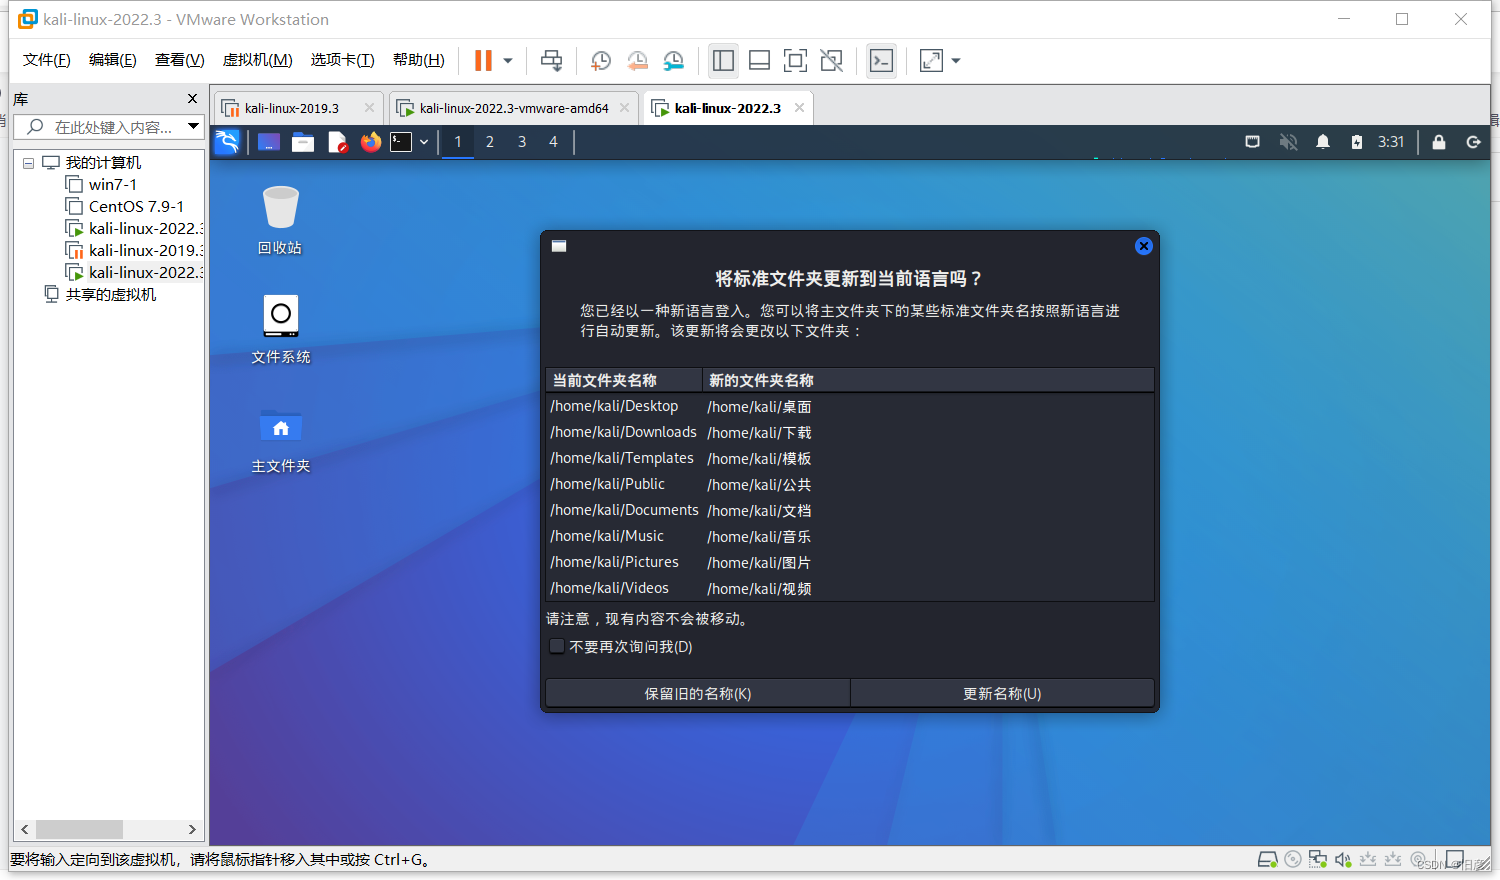Image resolution: width=1500 pixels, height=880 pixels.
Task: Switch to workspace 2
Action: 490,142
